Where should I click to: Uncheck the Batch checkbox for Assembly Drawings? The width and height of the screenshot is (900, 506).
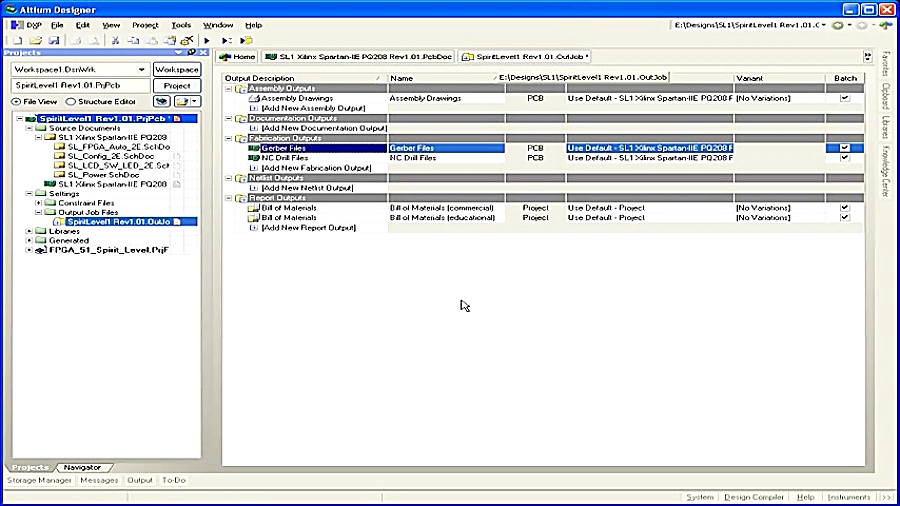pyautogui.click(x=845, y=98)
